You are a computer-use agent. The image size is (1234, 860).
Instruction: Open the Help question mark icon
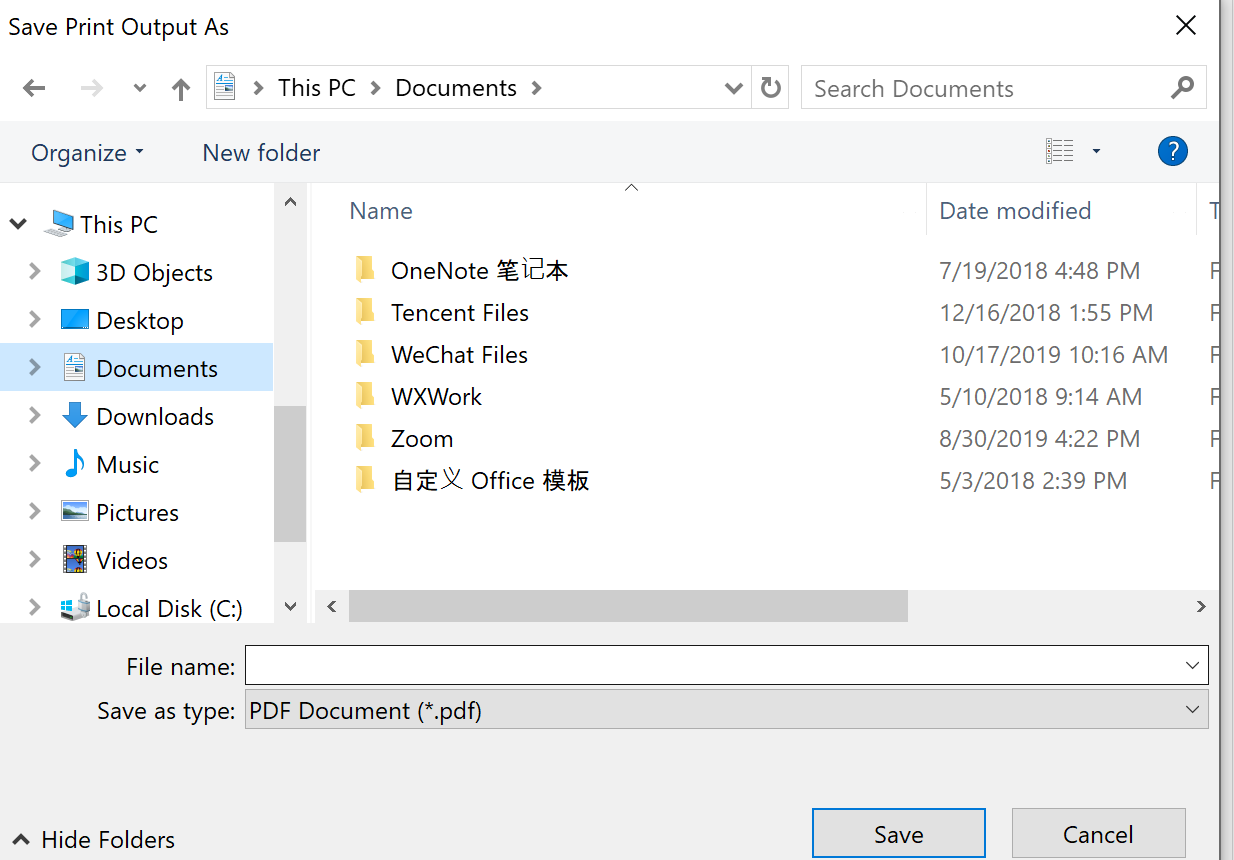click(x=1172, y=152)
